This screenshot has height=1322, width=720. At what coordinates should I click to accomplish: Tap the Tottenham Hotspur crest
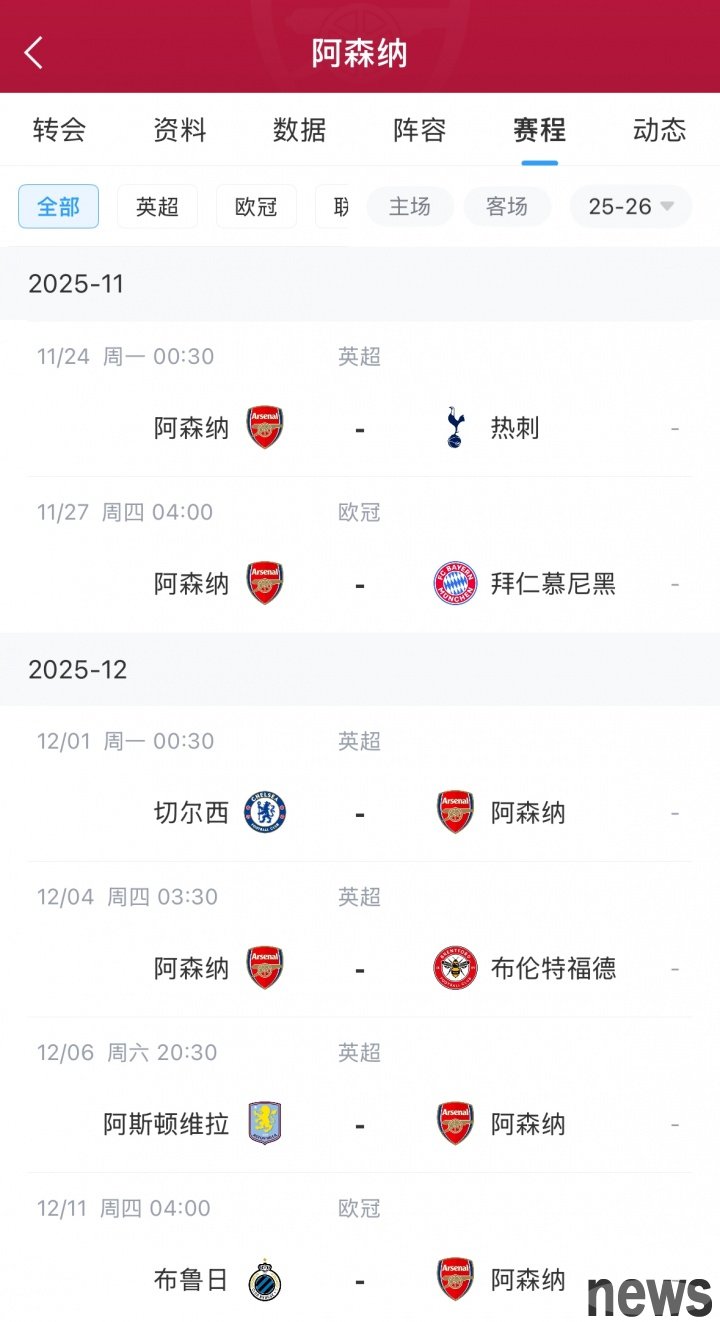coord(455,428)
